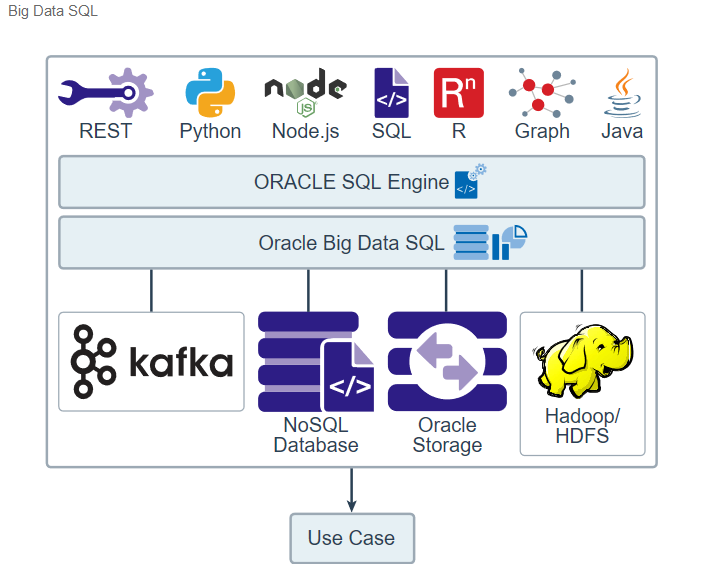
Task: Select the Python logo icon
Action: (x=210, y=93)
